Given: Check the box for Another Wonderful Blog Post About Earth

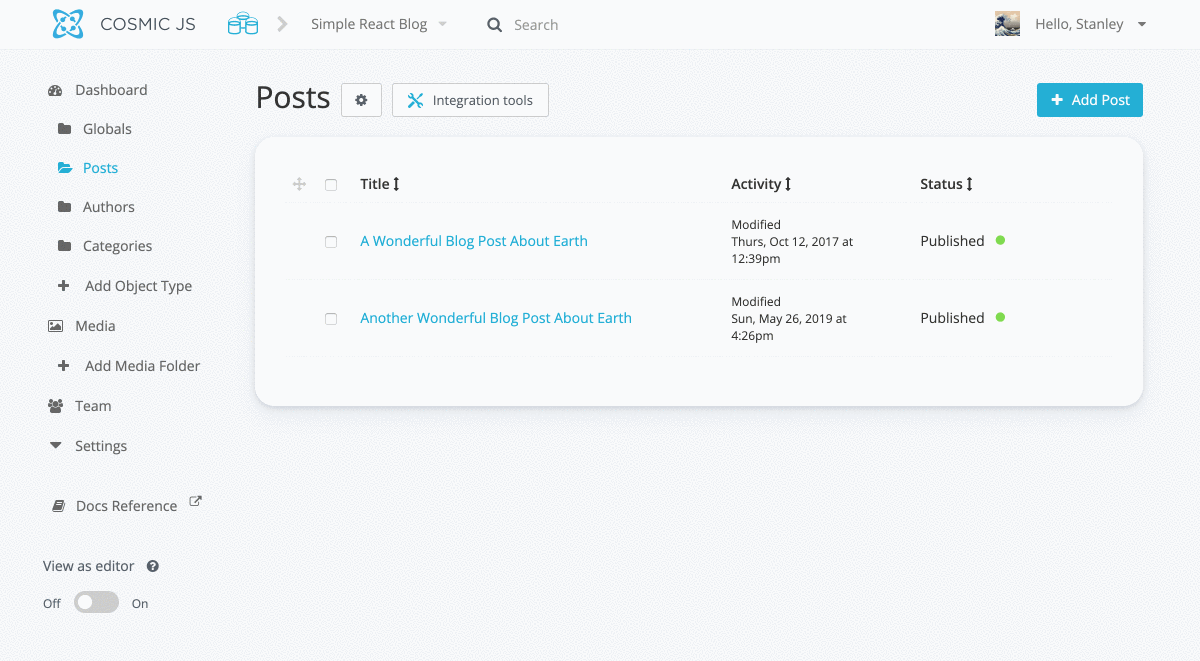Looking at the screenshot, I should pyautogui.click(x=331, y=319).
